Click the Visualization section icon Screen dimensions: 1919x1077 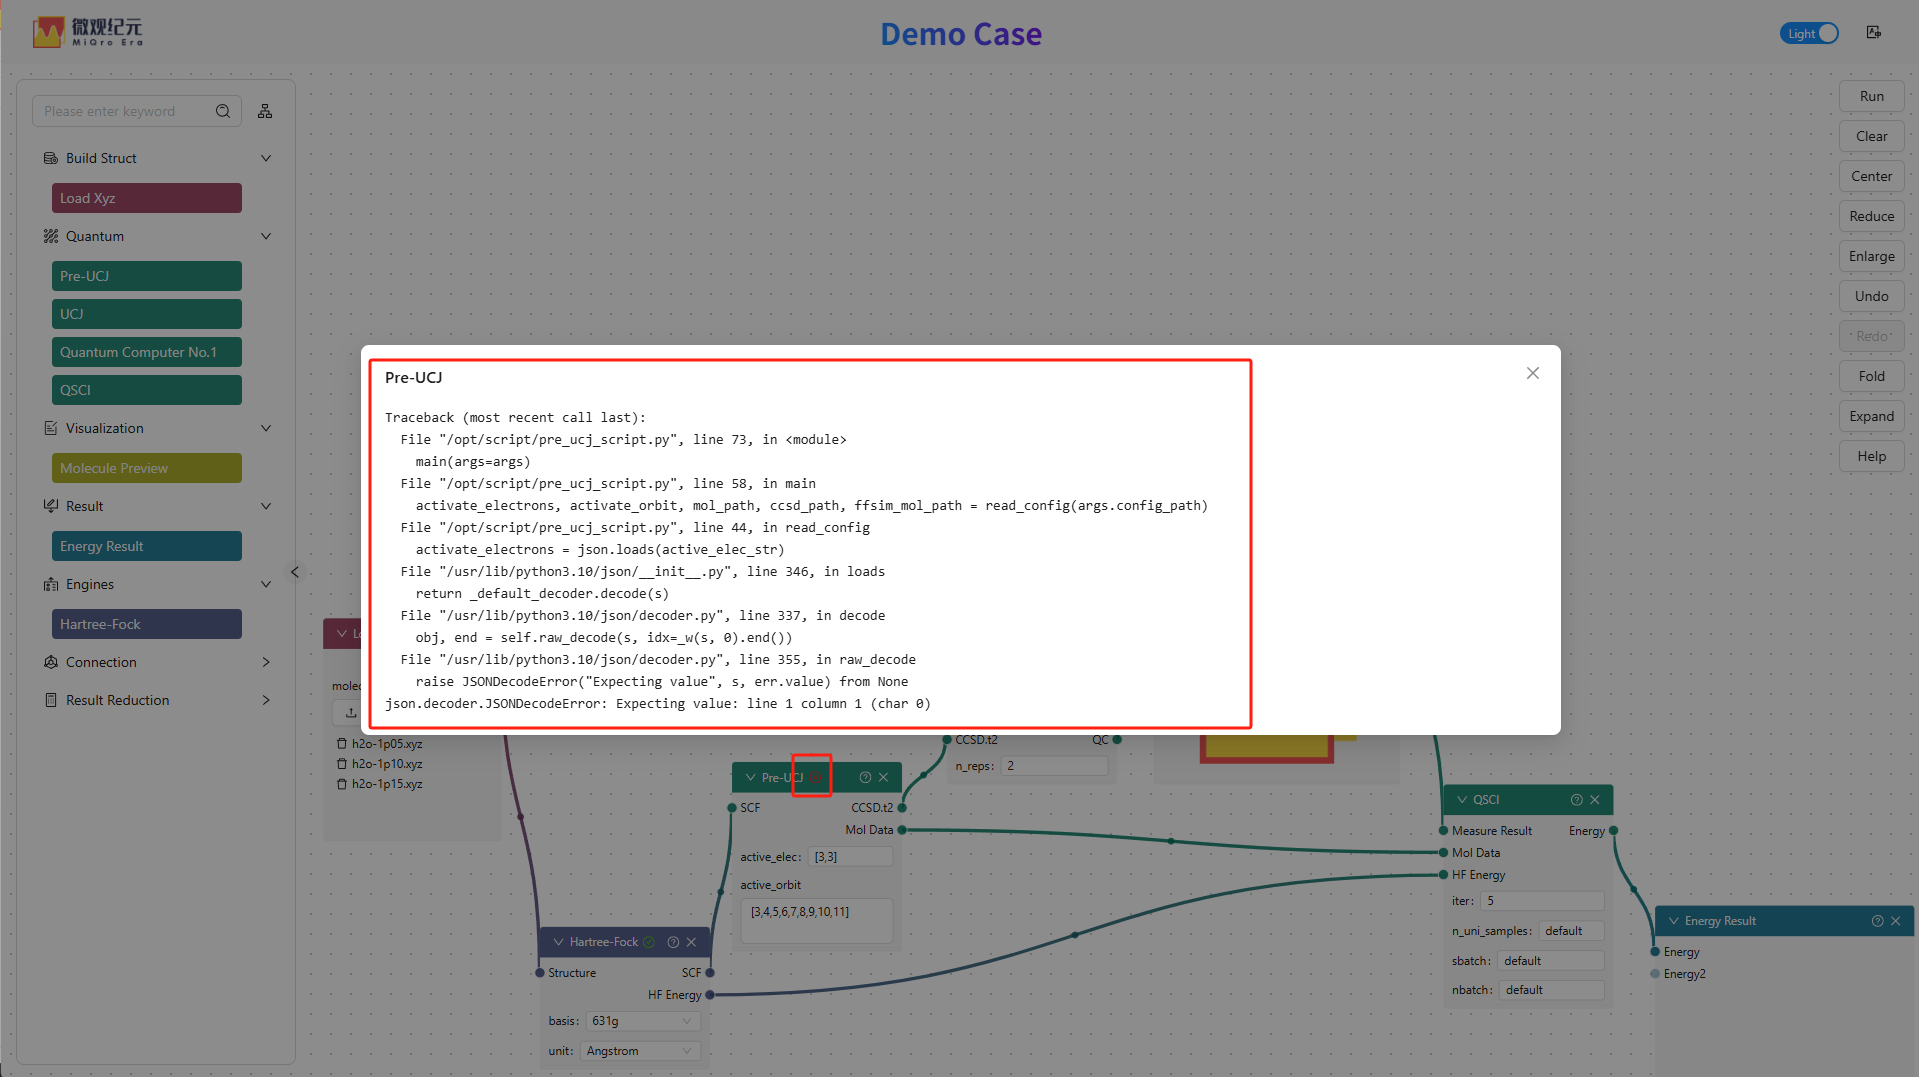(x=51, y=428)
